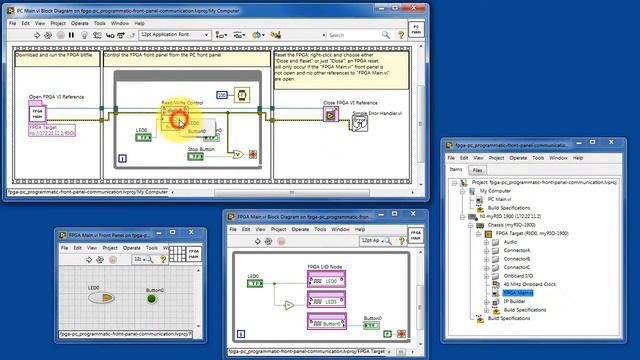Click False constant in FPGA block diagram
This screenshot has width=640, height=360.
pos(387,334)
